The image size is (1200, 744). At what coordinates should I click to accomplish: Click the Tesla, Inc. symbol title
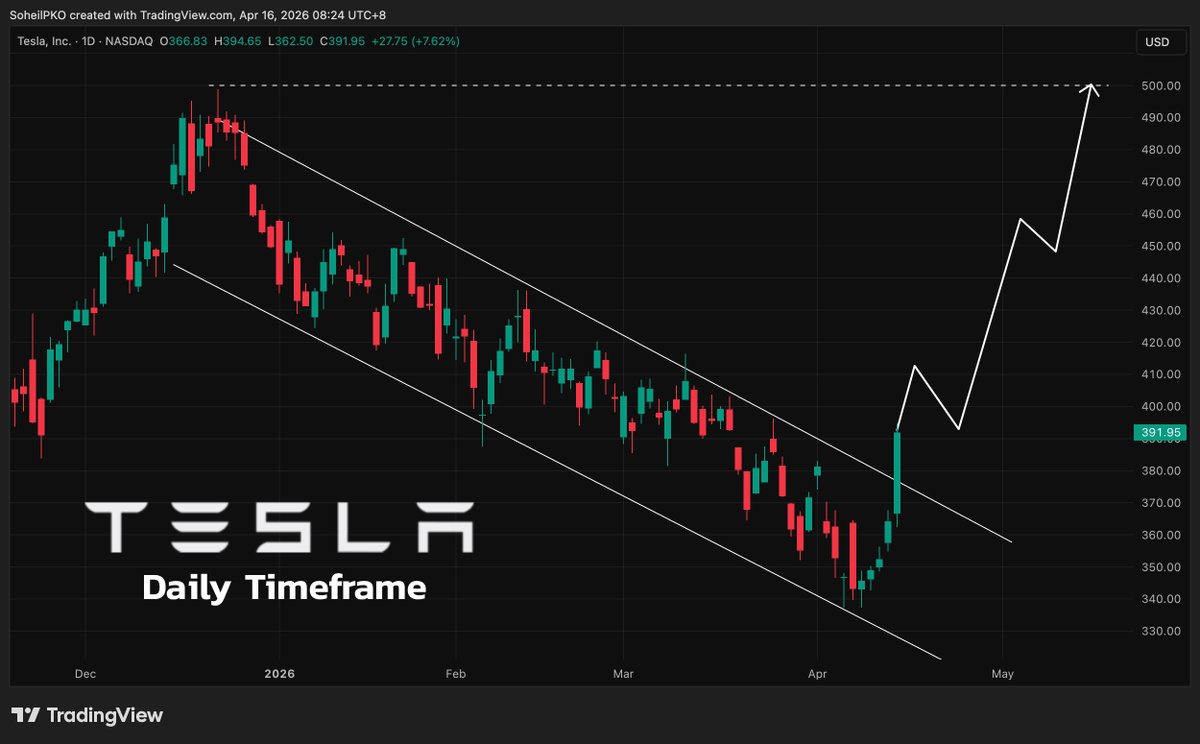[x=42, y=41]
